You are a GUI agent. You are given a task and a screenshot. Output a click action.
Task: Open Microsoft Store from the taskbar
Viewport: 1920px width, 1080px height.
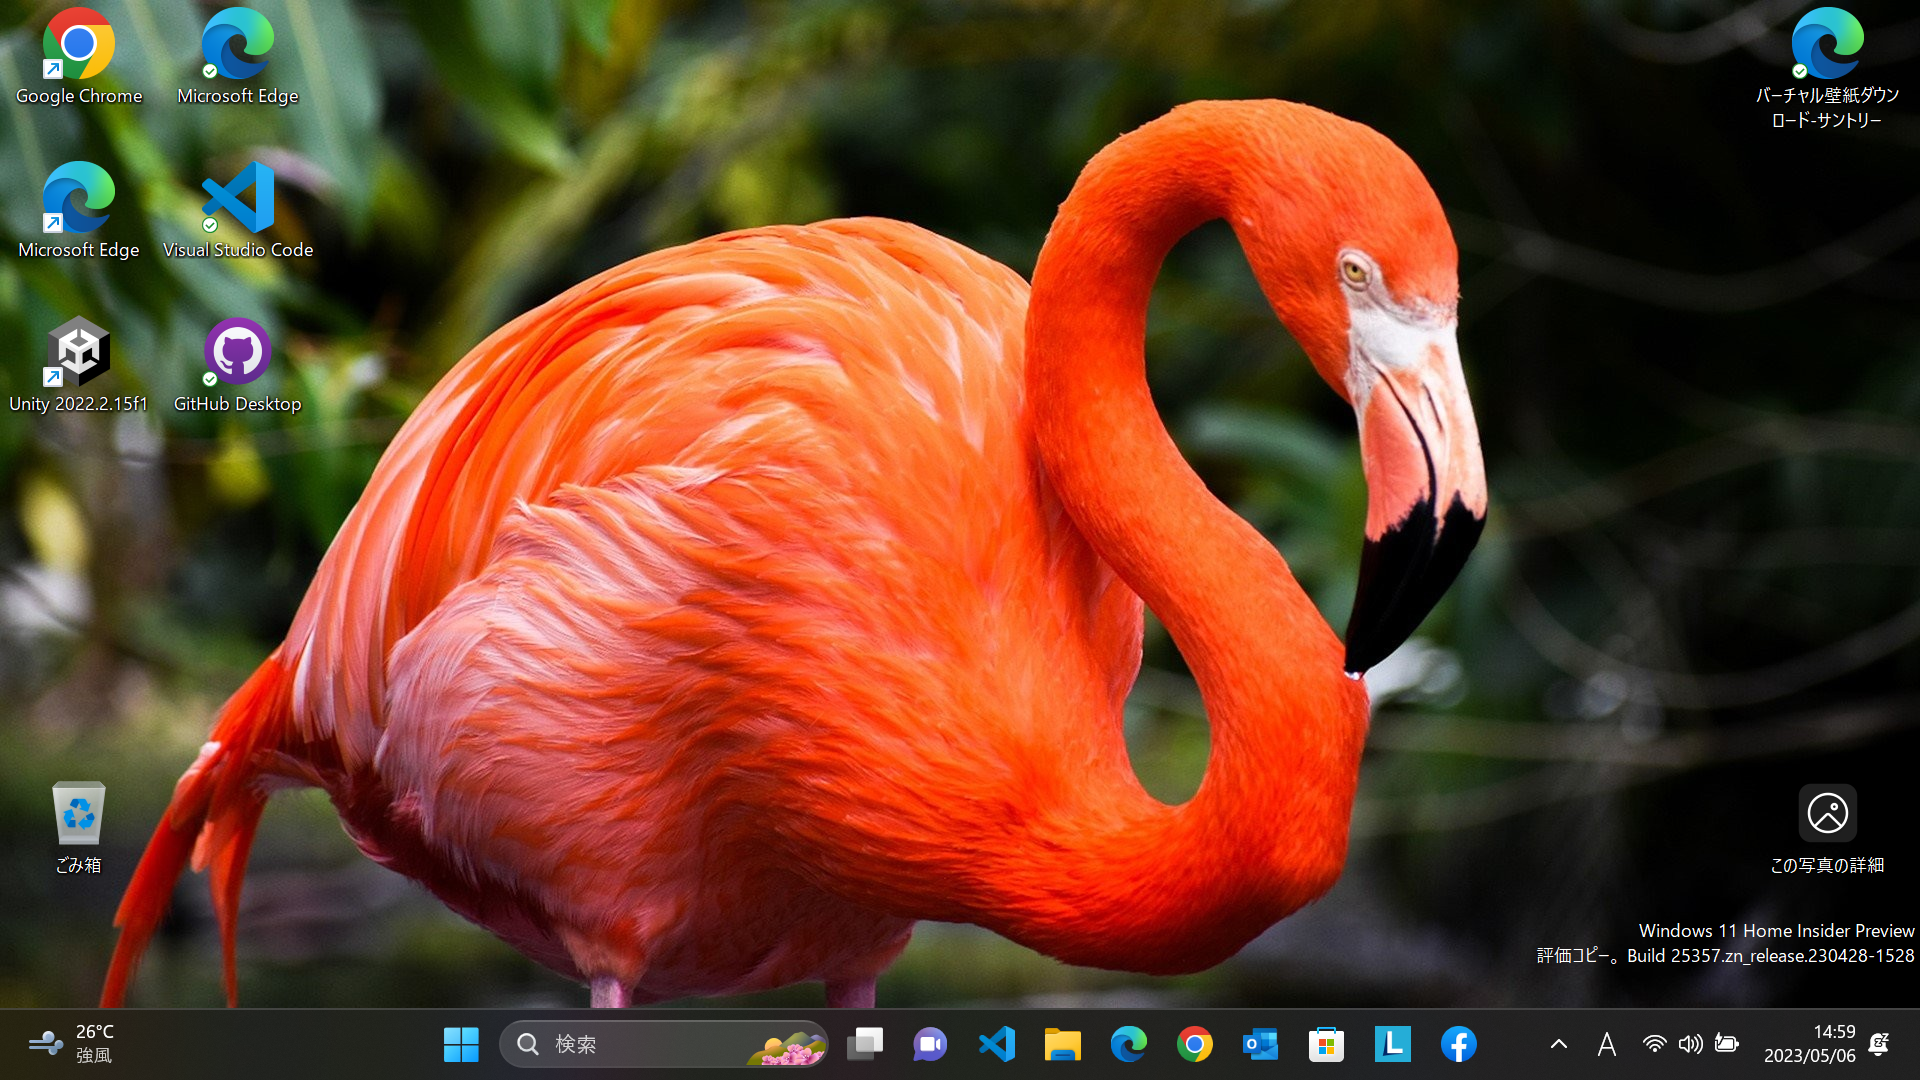pyautogui.click(x=1327, y=1045)
